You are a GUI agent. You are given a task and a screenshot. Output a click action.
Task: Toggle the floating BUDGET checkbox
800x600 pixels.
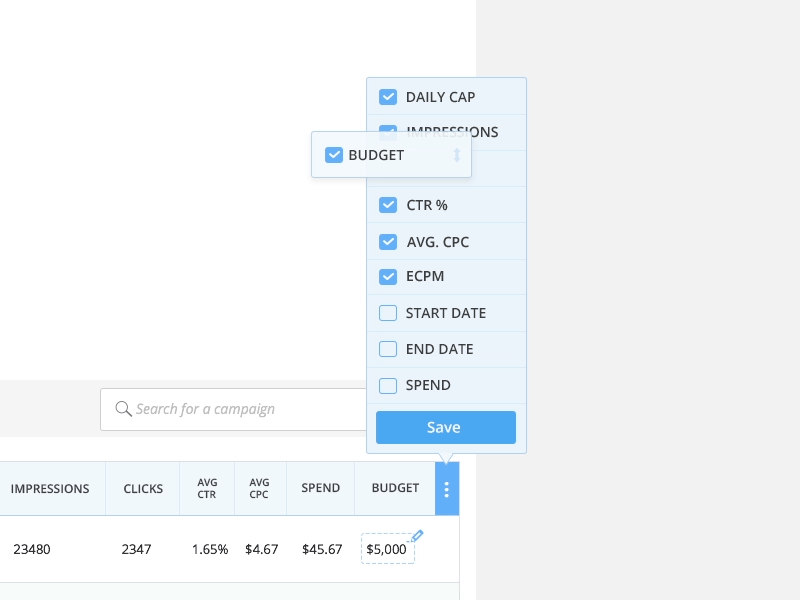pyautogui.click(x=334, y=155)
